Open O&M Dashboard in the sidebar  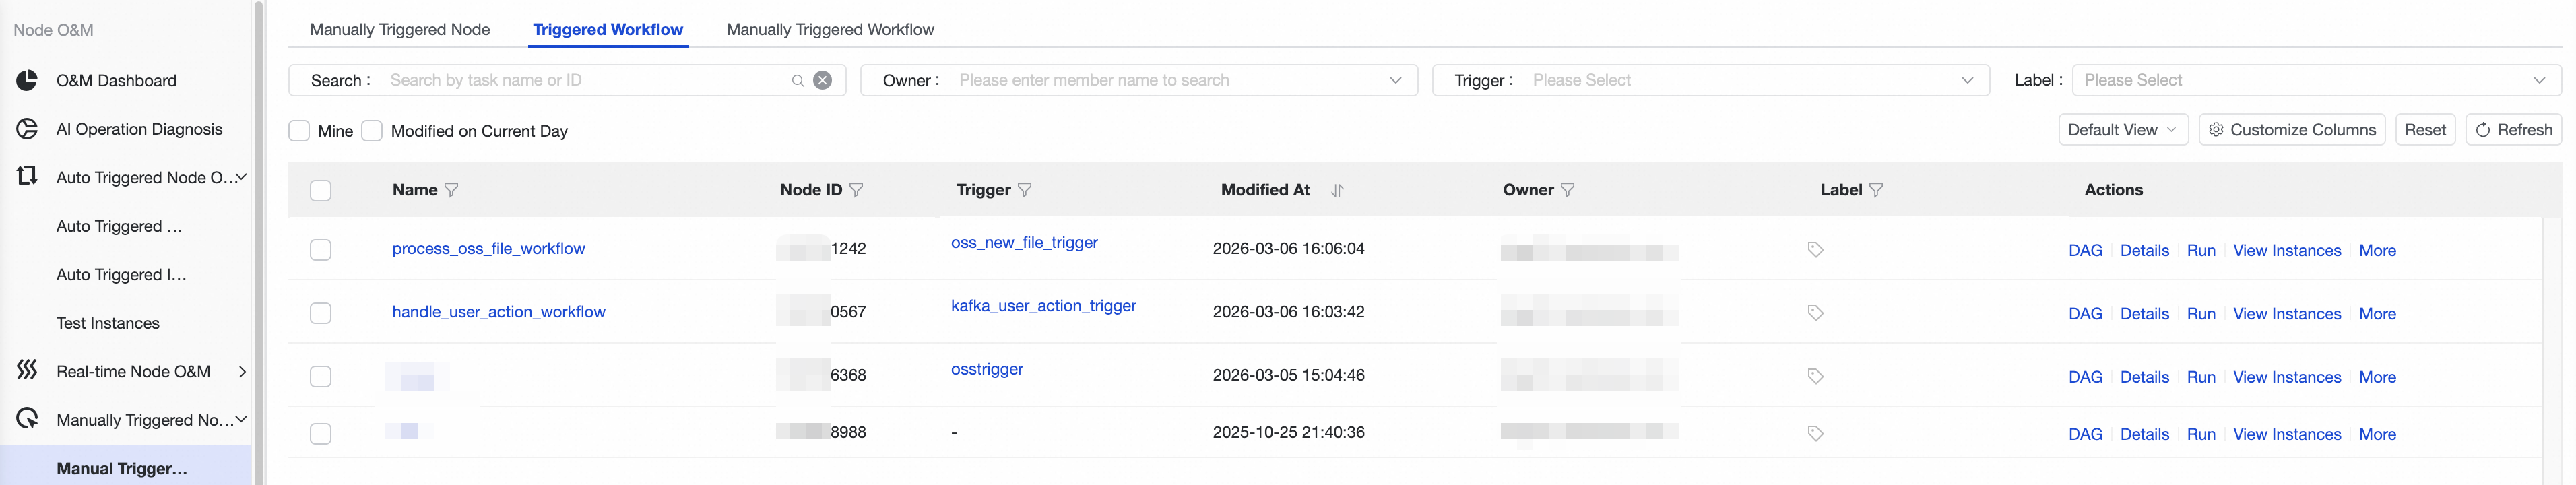point(116,81)
